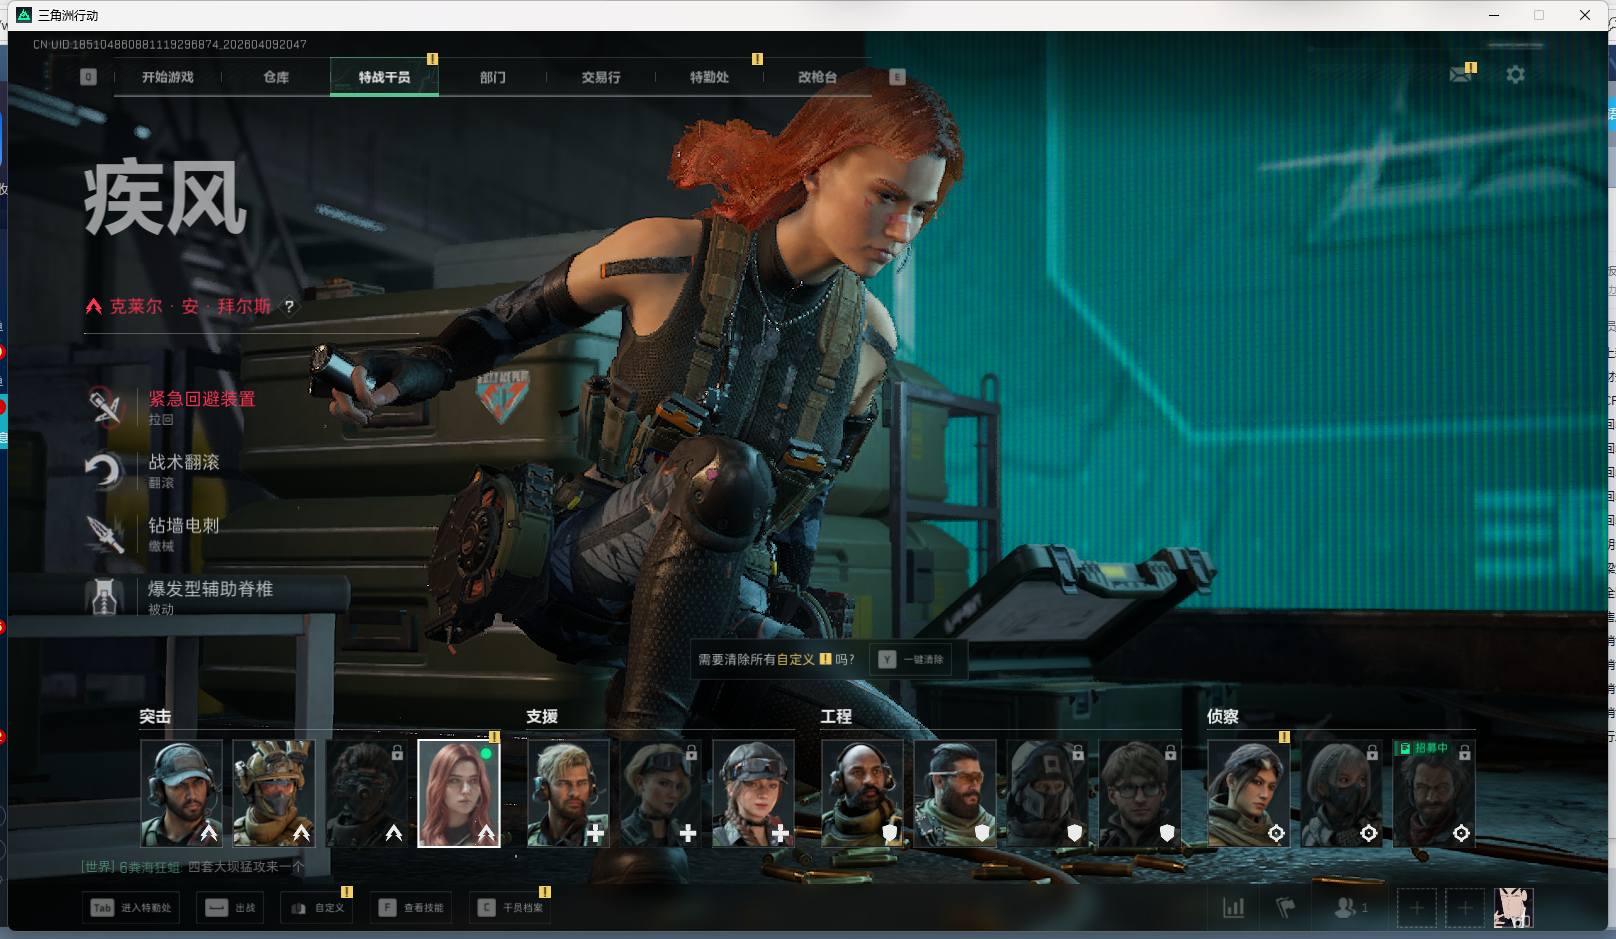The height and width of the screenshot is (939, 1616).
Task: Click the 三角洲行动 title bar app icon
Action: (x=24, y=15)
